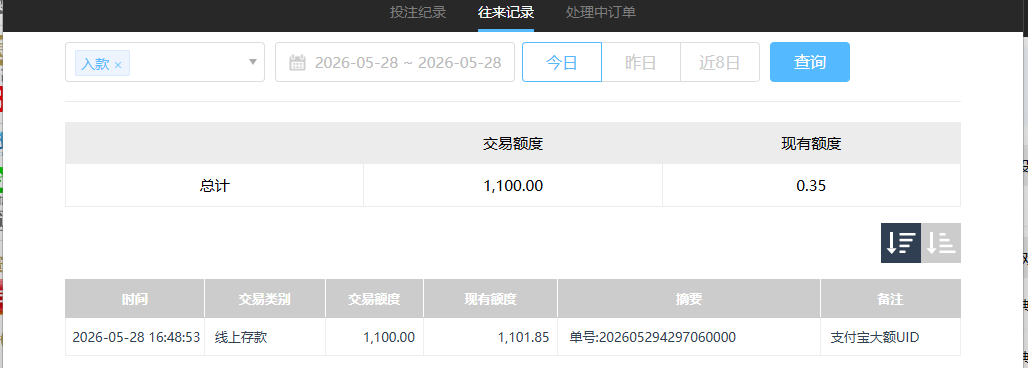This screenshot has width=1028, height=368.
Task: Select the 今日 date filter
Action: 562,62
